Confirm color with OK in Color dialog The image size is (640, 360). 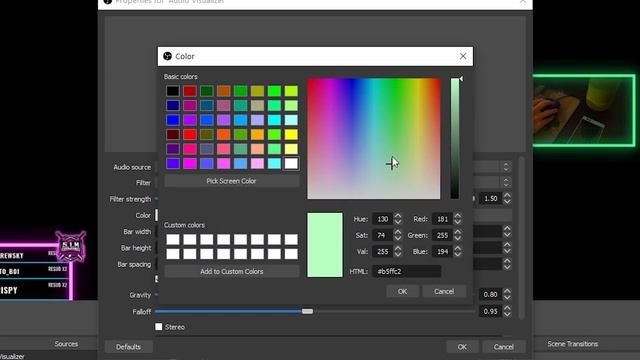point(402,291)
